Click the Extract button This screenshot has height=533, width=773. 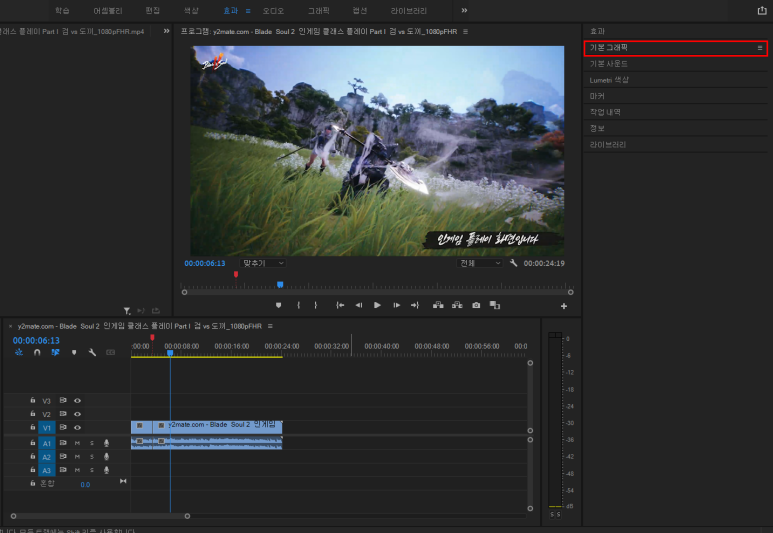point(457,305)
